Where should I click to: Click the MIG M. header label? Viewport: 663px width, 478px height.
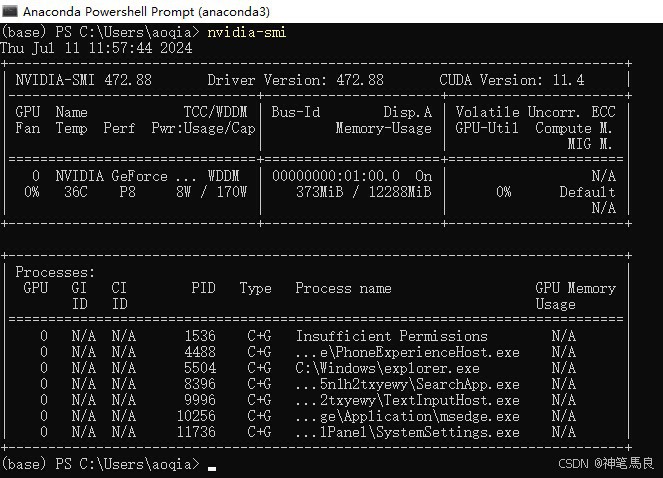click(x=589, y=144)
